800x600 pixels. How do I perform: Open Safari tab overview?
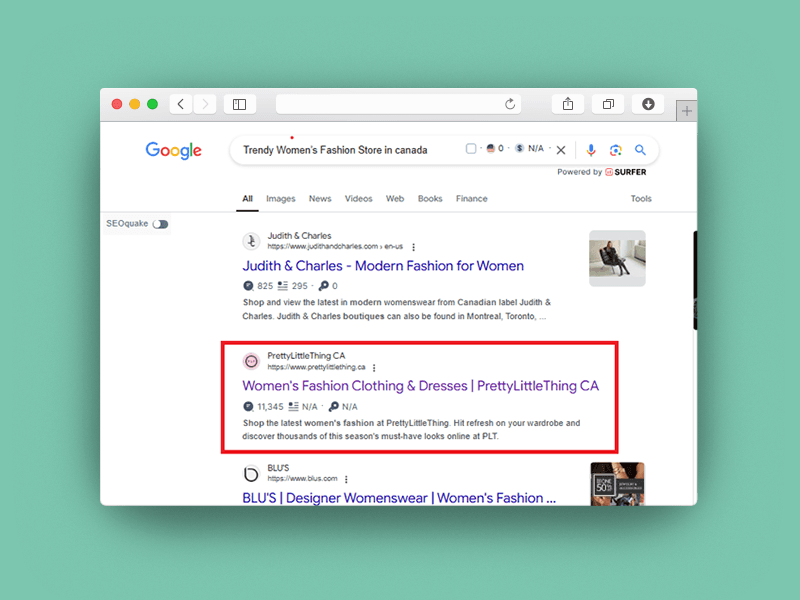click(x=607, y=104)
